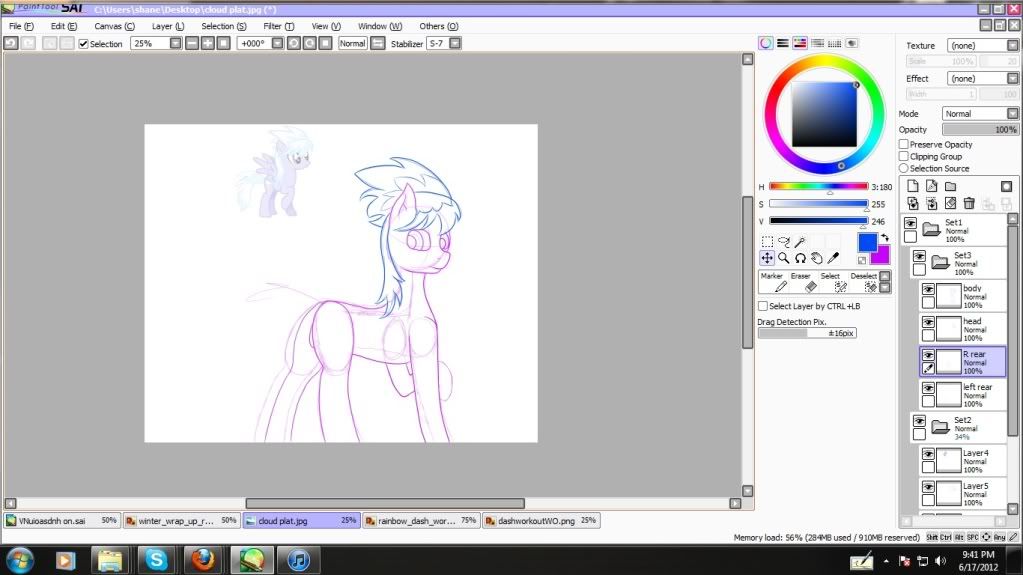Delete the selected layer with trash icon

(x=970, y=204)
